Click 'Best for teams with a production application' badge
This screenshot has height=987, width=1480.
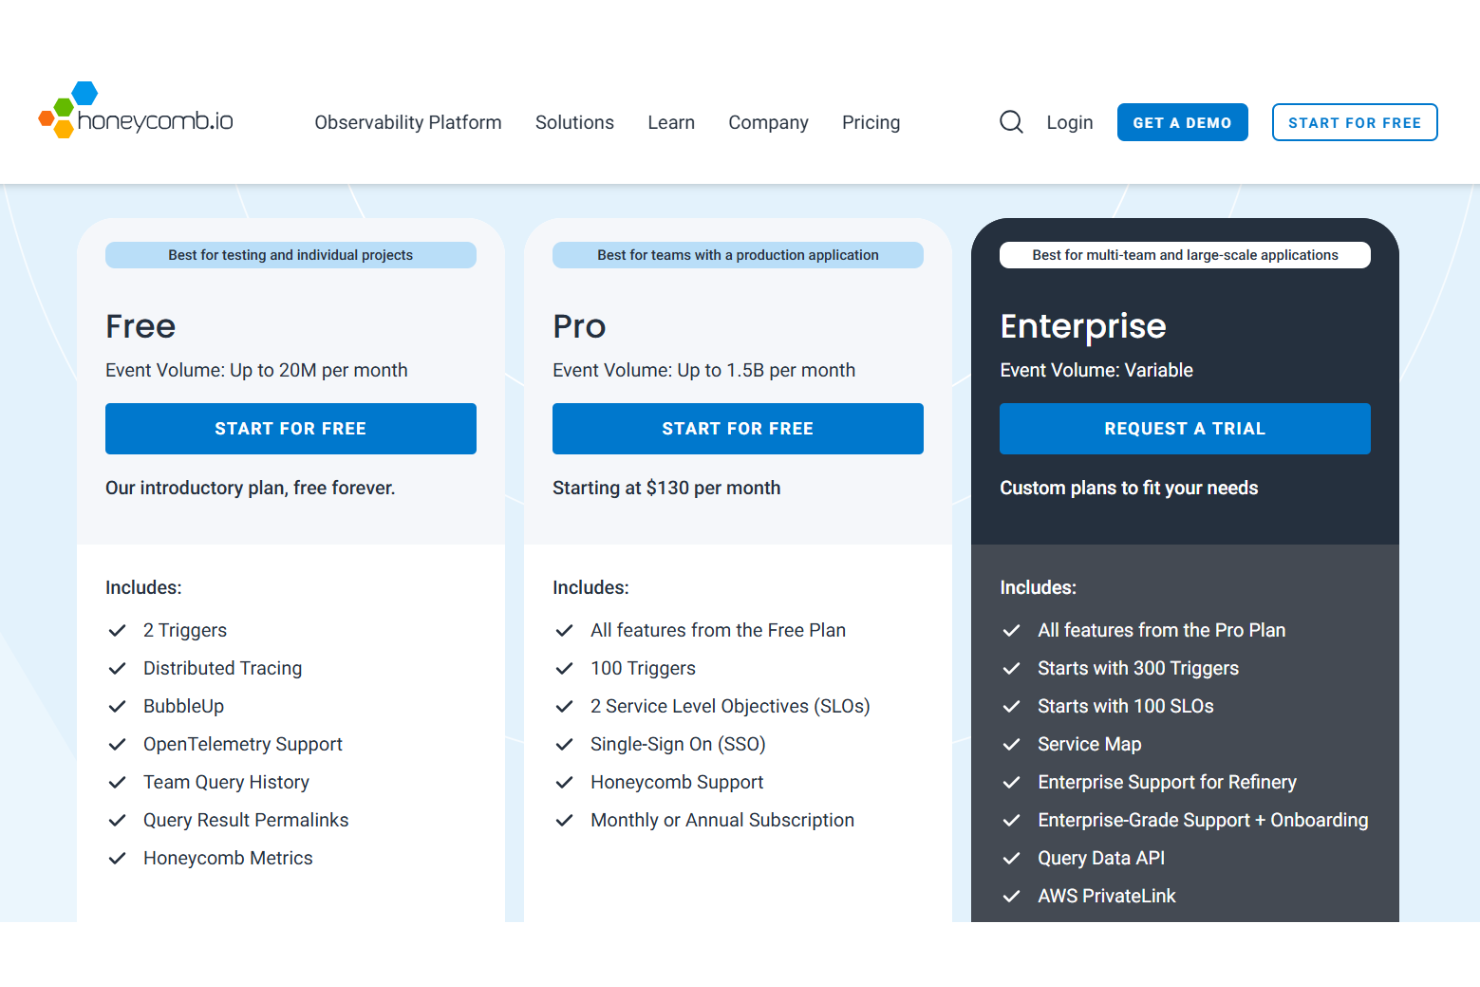737,255
